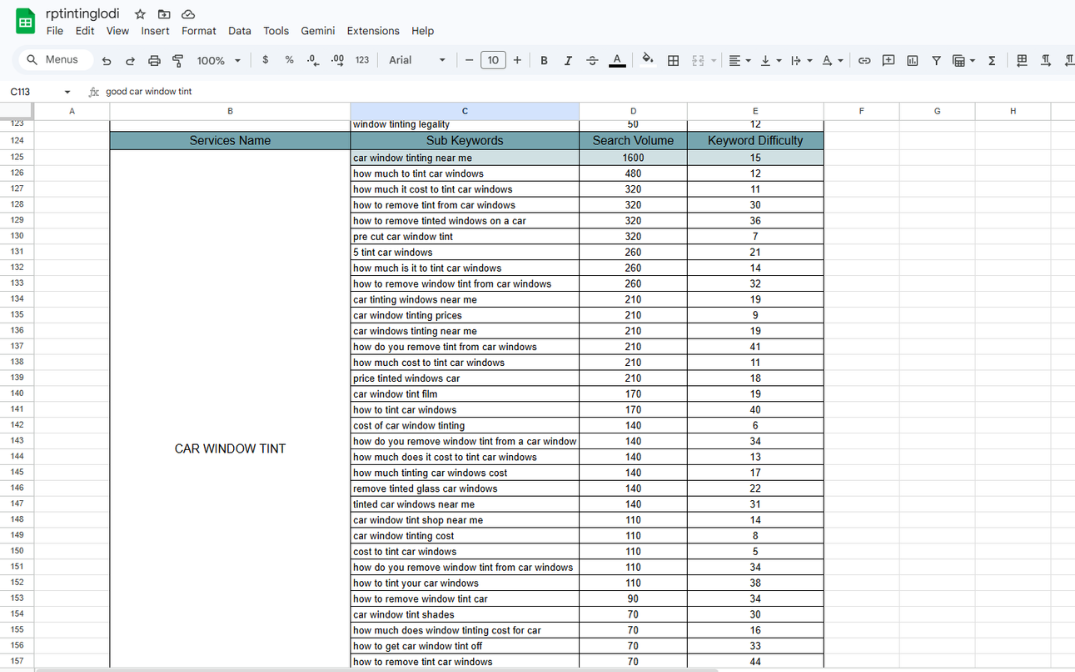Select the 'car window tinting near me' cell
This screenshot has height=672, width=1075.
[x=464, y=158]
